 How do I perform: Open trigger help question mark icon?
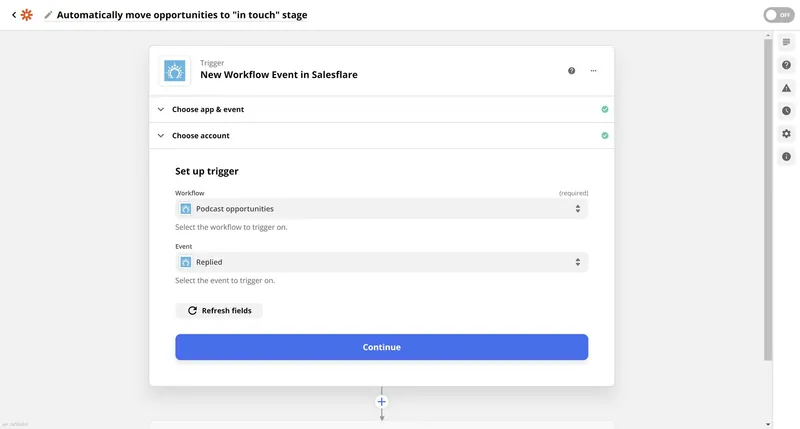coord(571,71)
